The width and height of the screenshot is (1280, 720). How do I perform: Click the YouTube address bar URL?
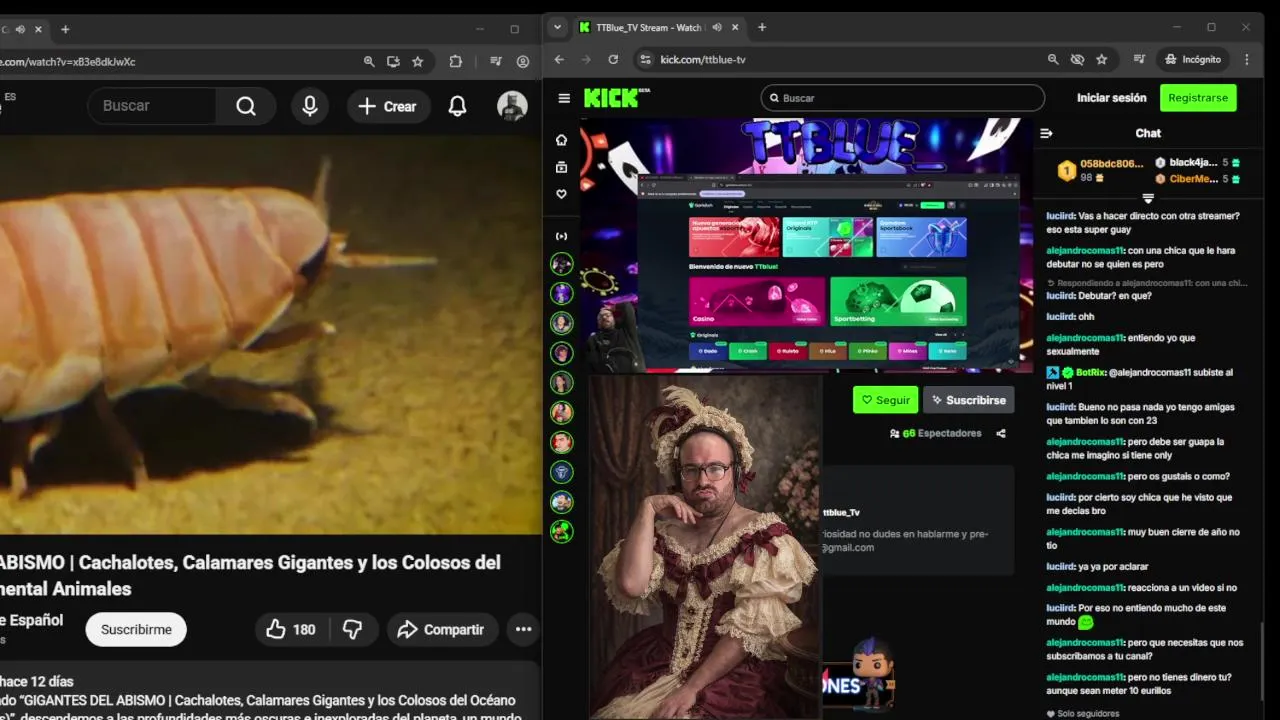(68, 61)
